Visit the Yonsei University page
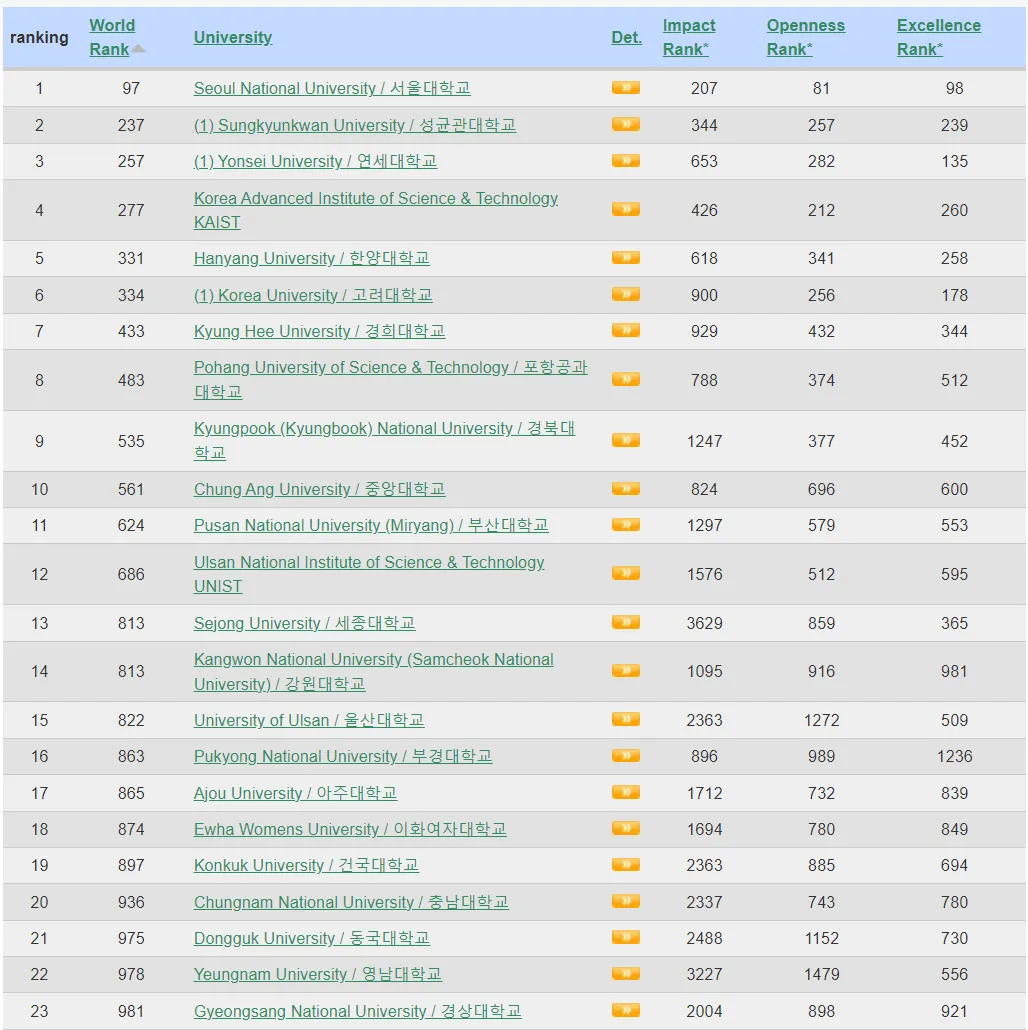This screenshot has width=1028, height=1030. pyautogui.click(x=315, y=162)
